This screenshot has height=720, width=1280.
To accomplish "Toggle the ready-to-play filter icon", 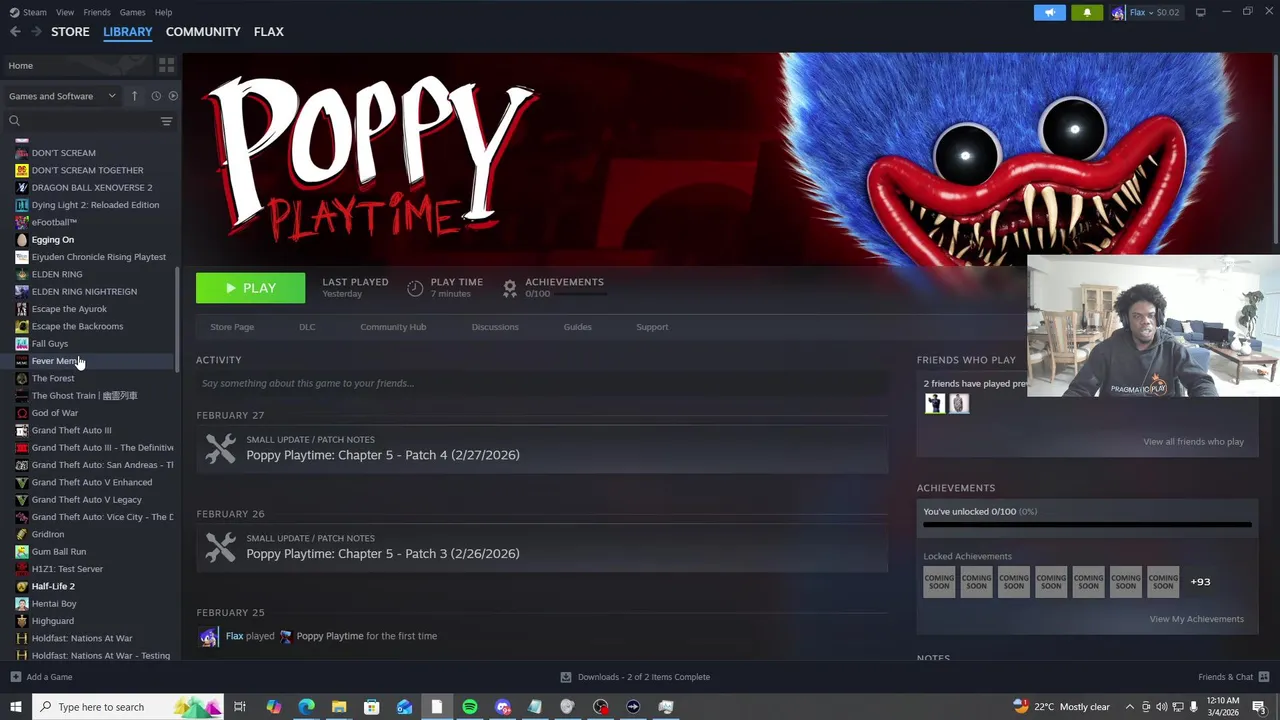I will click(x=173, y=96).
